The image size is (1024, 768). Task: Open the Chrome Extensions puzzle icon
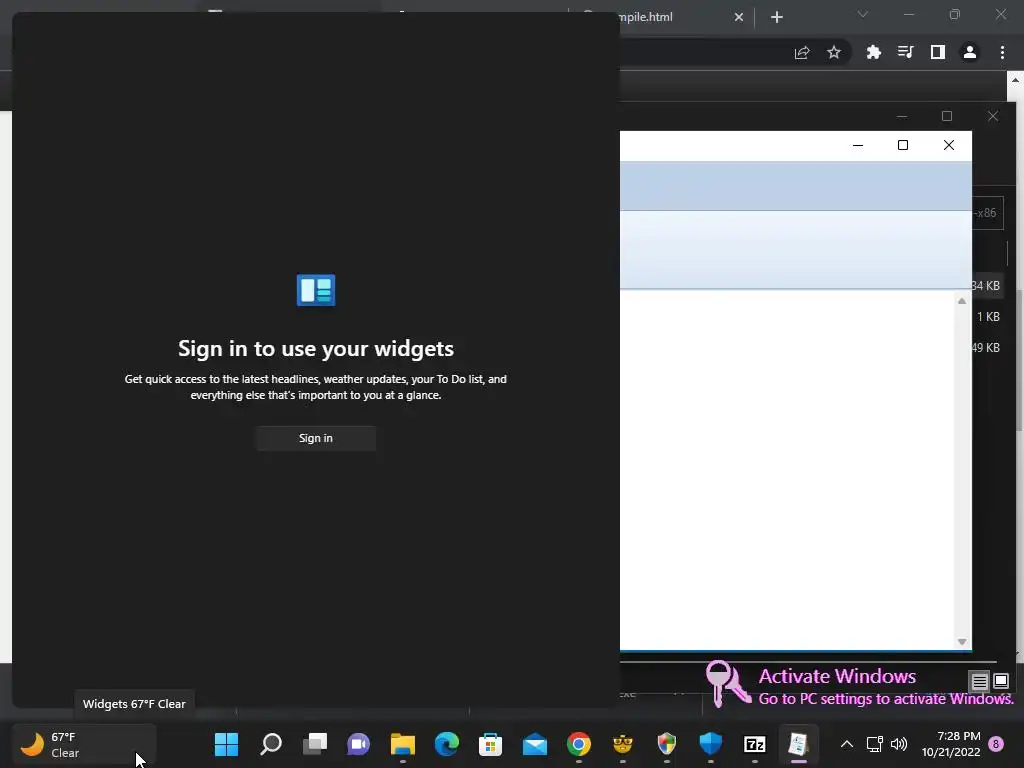pos(874,52)
